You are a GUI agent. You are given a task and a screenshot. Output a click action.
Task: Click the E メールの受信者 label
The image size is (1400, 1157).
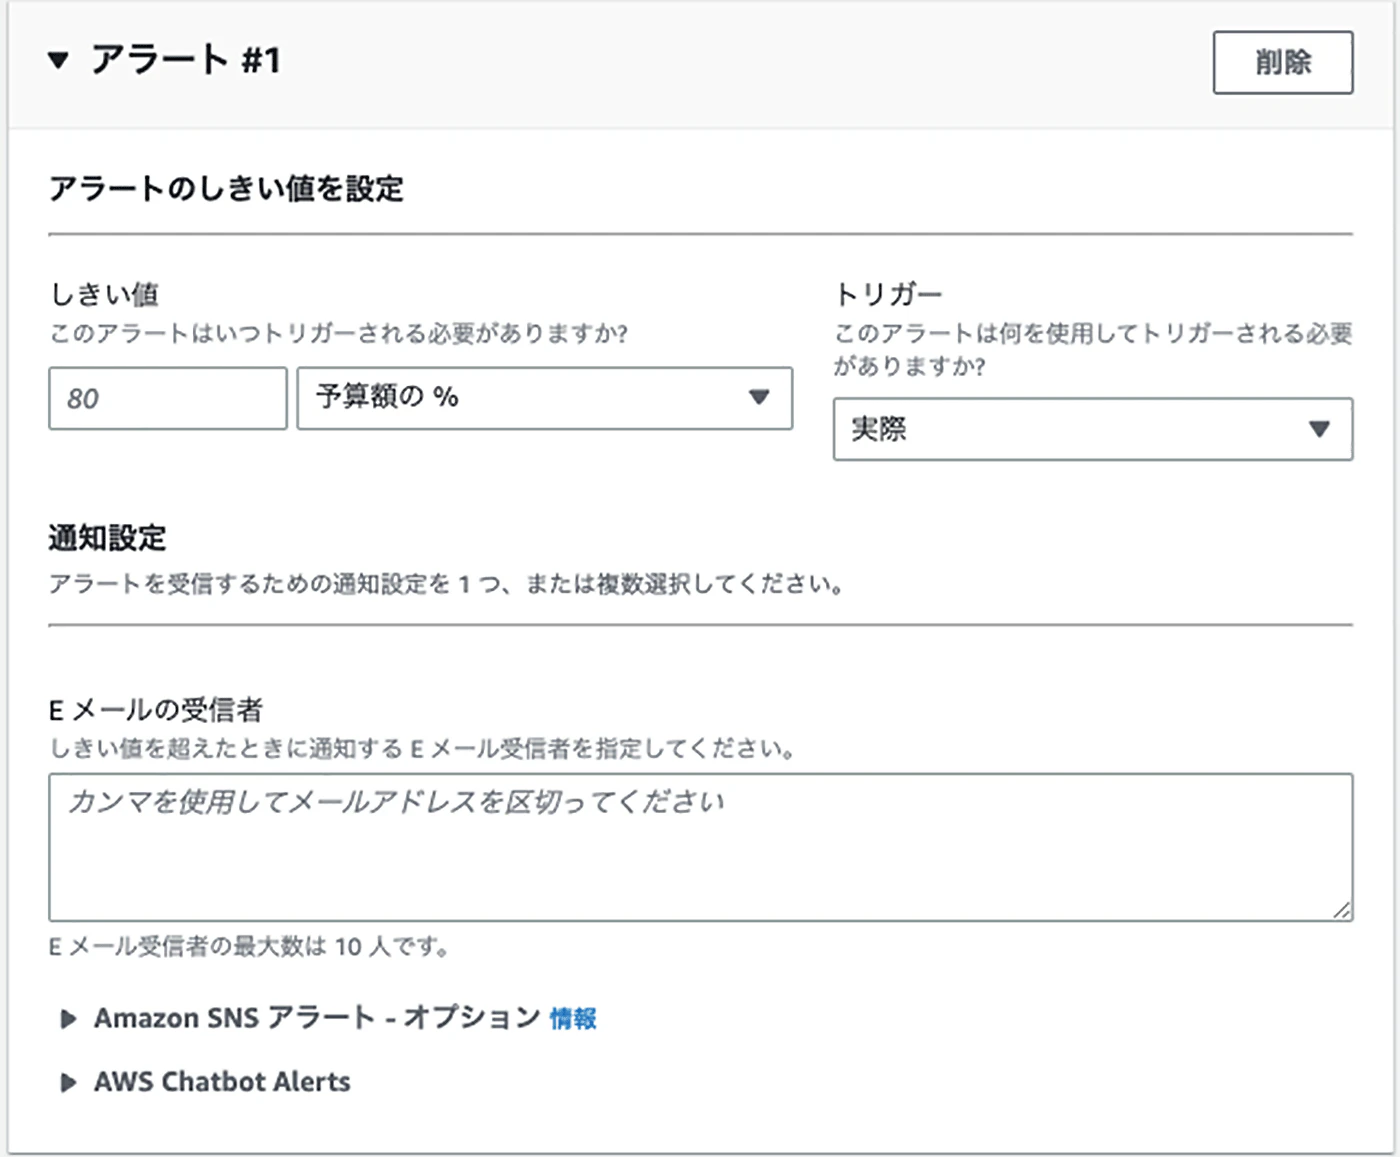click(156, 710)
